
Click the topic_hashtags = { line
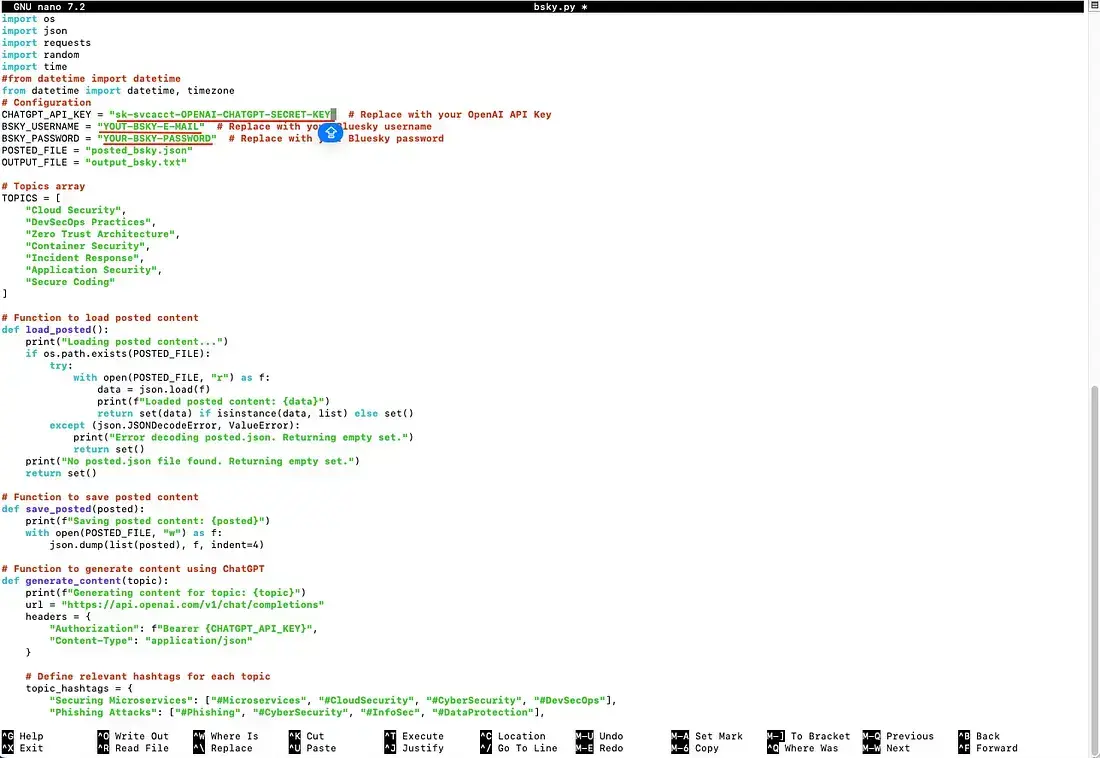(x=79, y=688)
